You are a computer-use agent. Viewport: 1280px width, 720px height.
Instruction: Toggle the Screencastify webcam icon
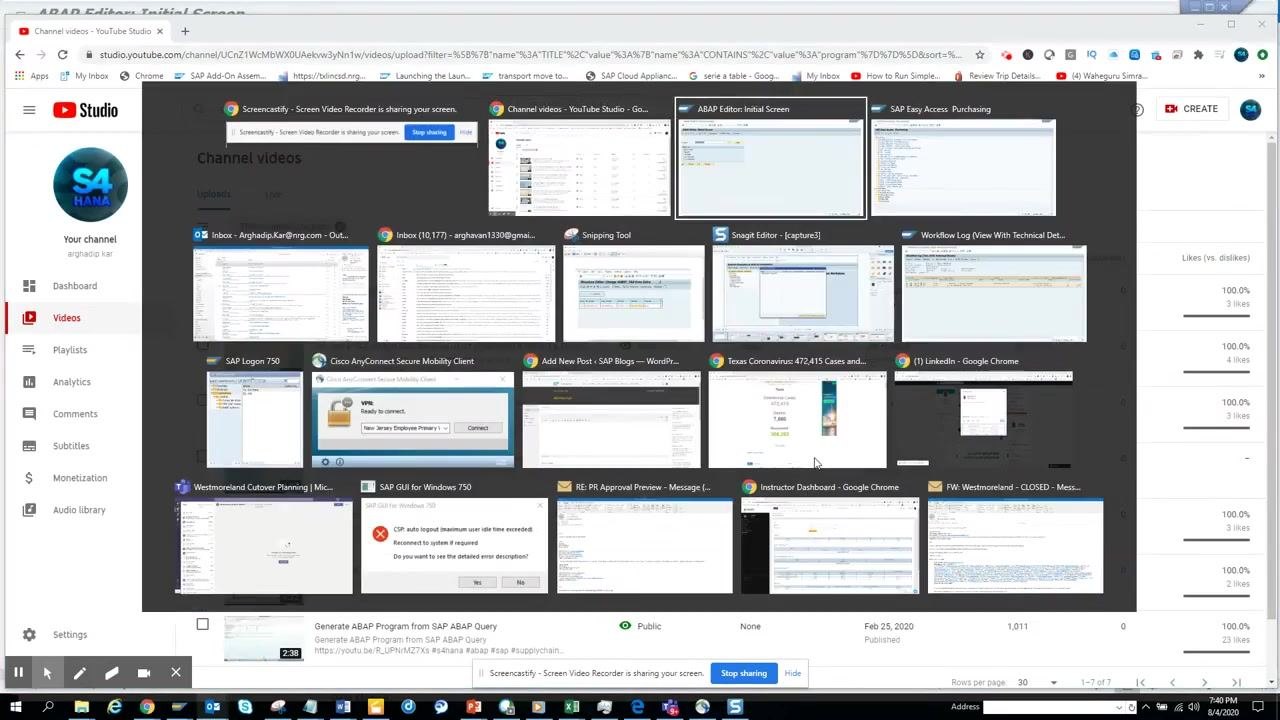point(143,673)
